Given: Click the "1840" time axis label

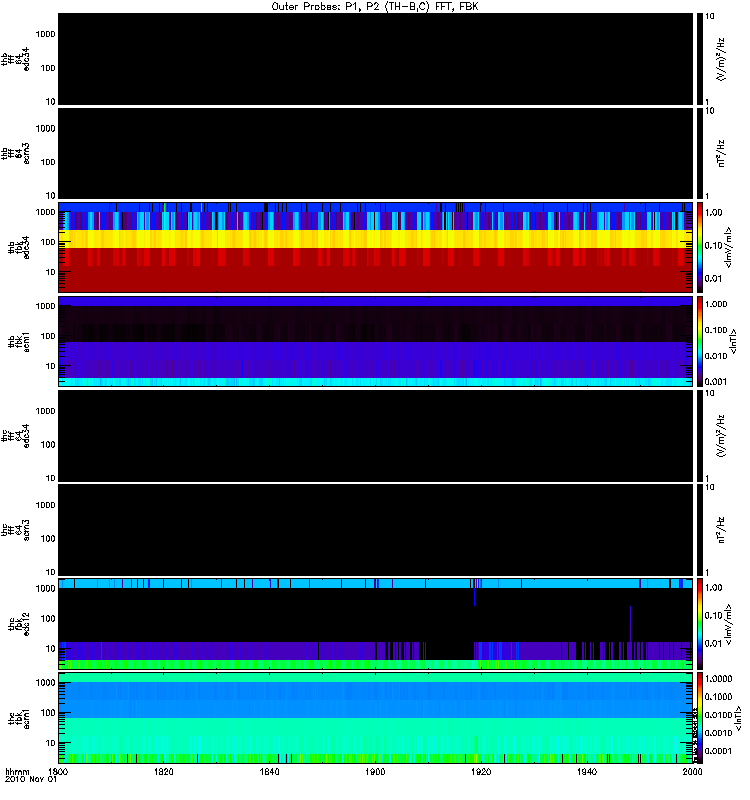Looking at the screenshot, I should [x=269, y=771].
